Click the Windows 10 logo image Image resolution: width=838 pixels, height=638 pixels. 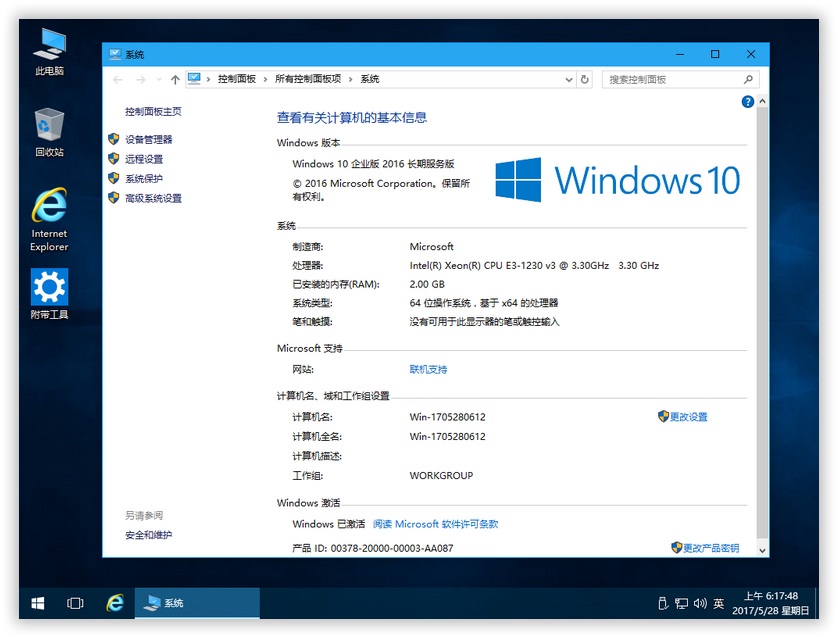[617, 180]
